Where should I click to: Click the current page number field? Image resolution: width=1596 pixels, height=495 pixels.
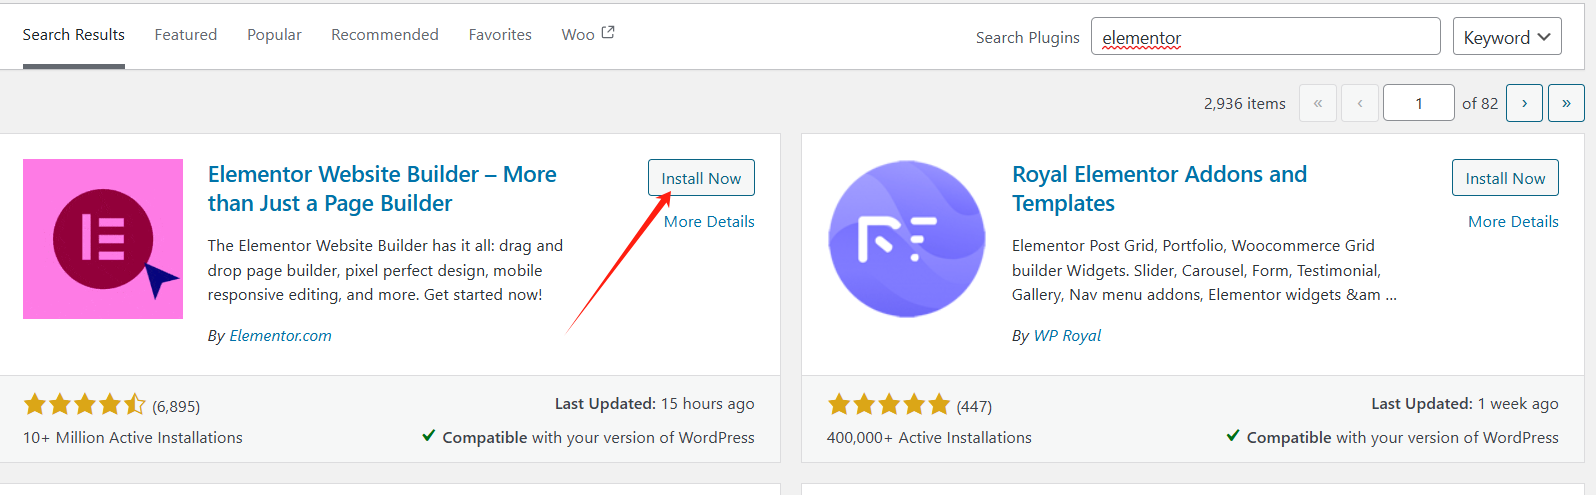pos(1419,103)
